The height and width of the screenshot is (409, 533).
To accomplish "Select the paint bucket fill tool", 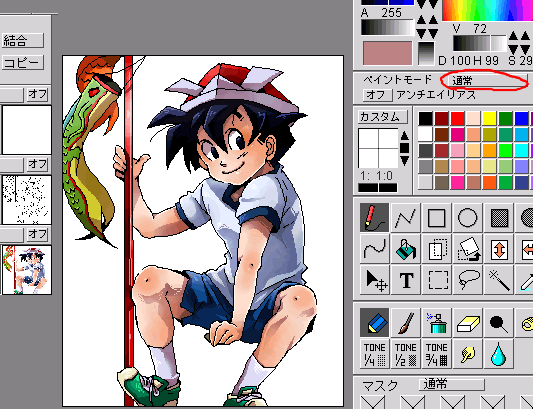I will pyautogui.click(x=406, y=249).
